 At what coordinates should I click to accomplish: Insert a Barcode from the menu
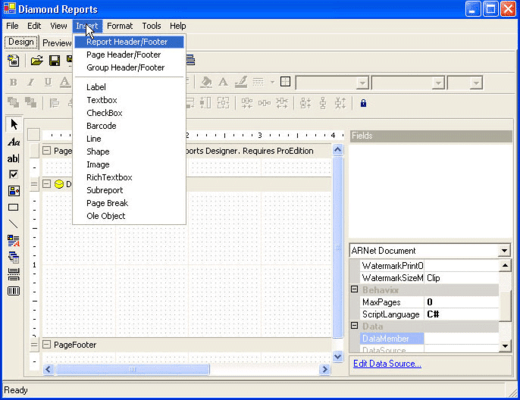[x=129, y=126]
